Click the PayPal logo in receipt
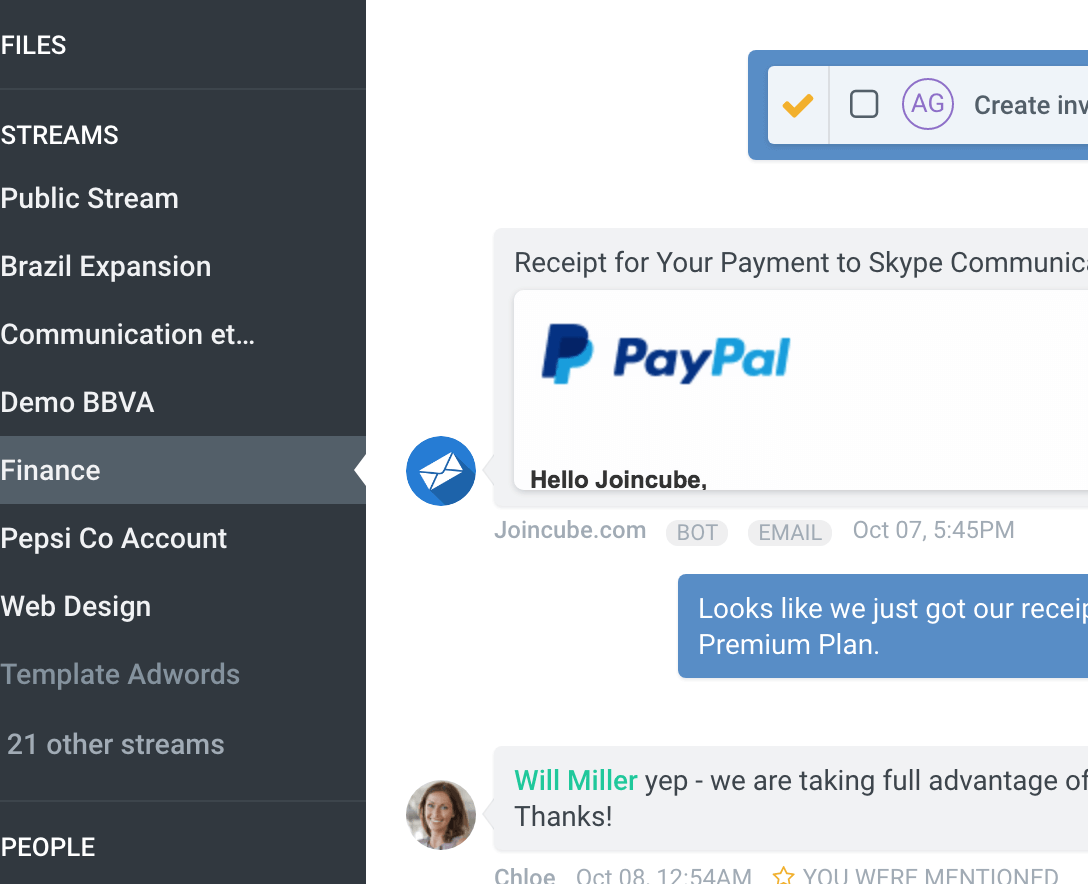Viewport: 1088px width, 884px height. click(x=666, y=354)
